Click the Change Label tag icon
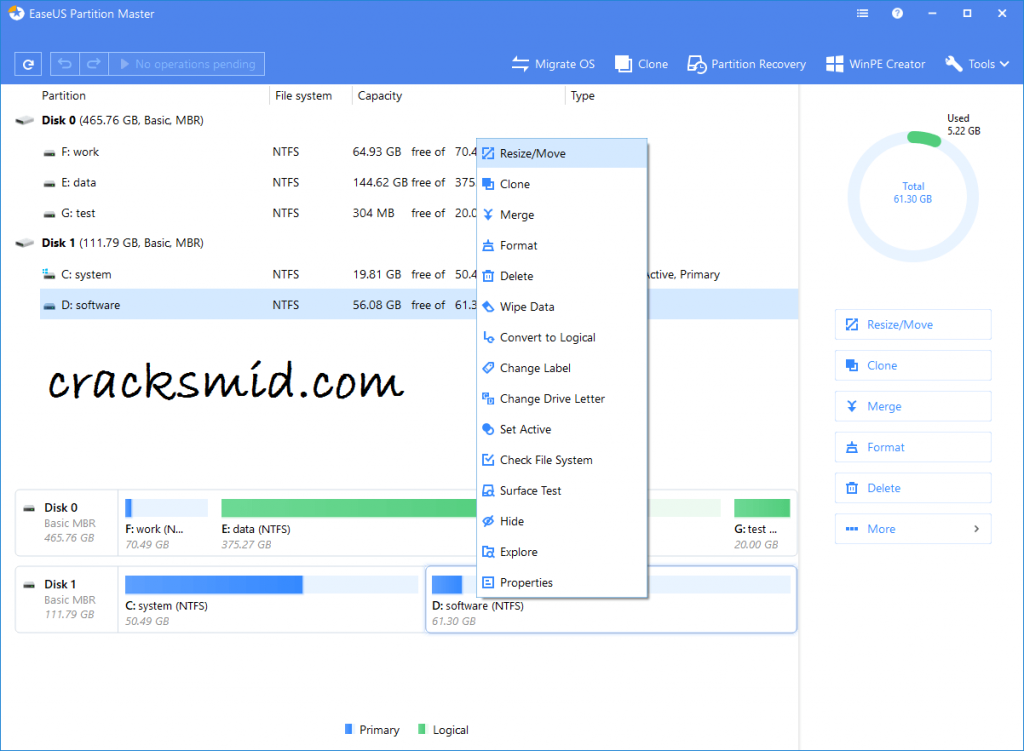 click(488, 368)
